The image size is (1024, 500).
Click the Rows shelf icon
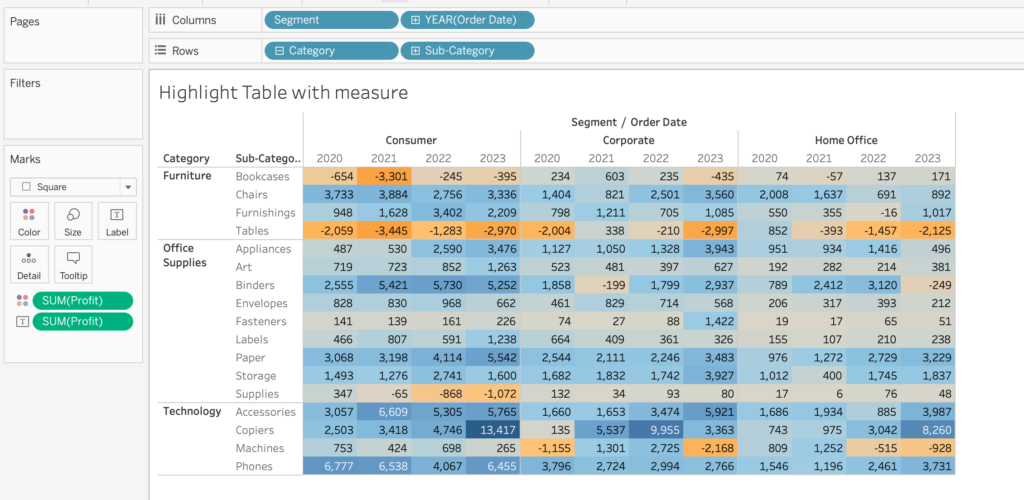point(160,50)
